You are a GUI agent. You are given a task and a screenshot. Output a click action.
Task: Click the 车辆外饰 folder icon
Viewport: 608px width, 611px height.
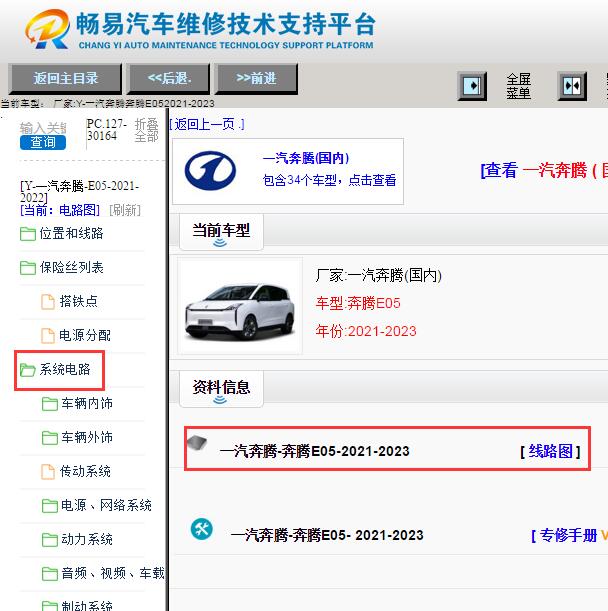click(49, 438)
